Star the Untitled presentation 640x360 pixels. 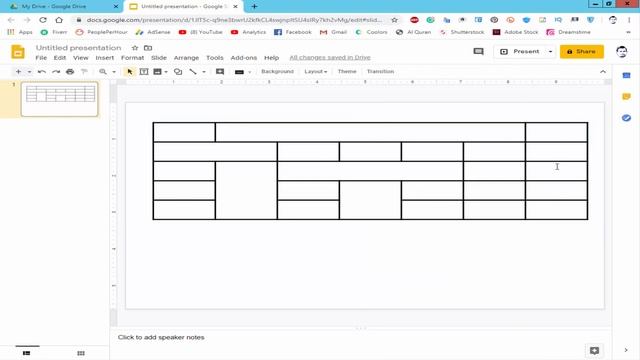(135, 48)
